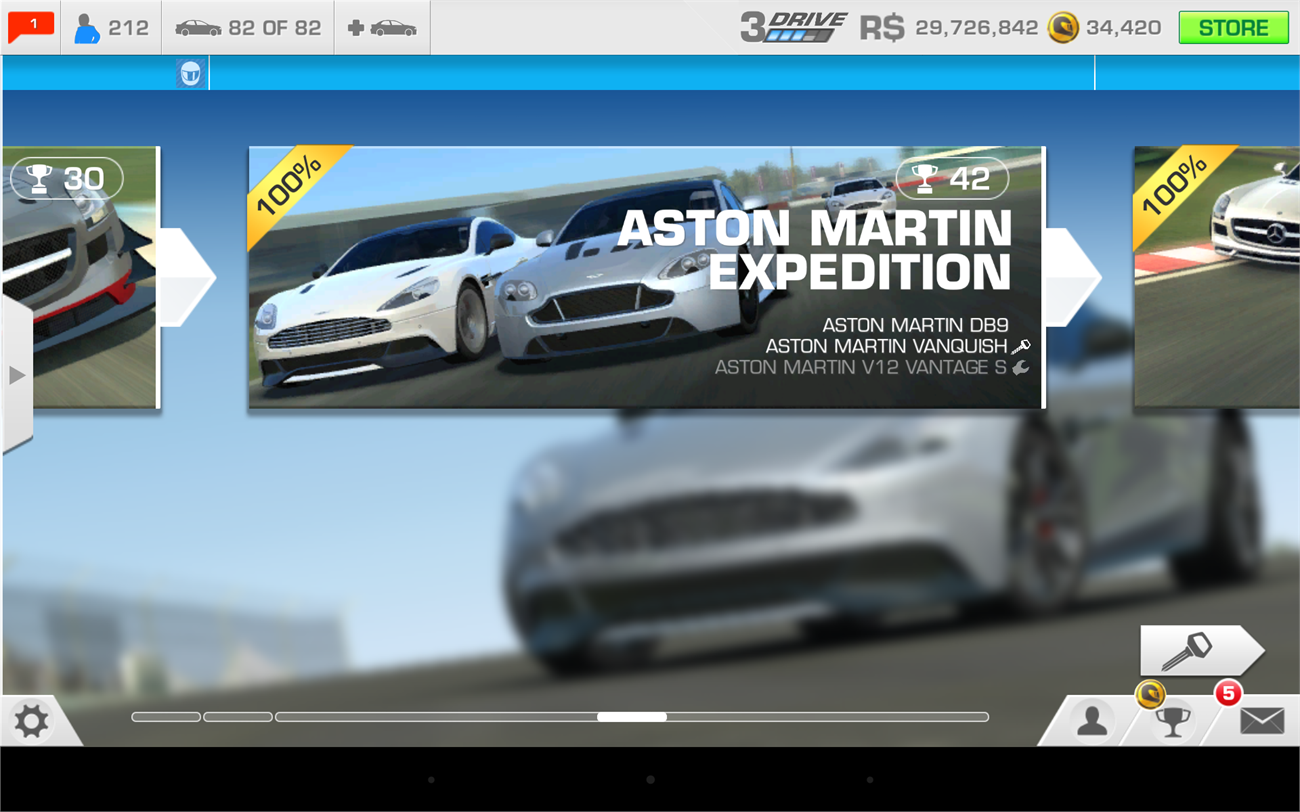Expand the side panel arrow tab
The image size is (1300, 812).
click(16, 375)
